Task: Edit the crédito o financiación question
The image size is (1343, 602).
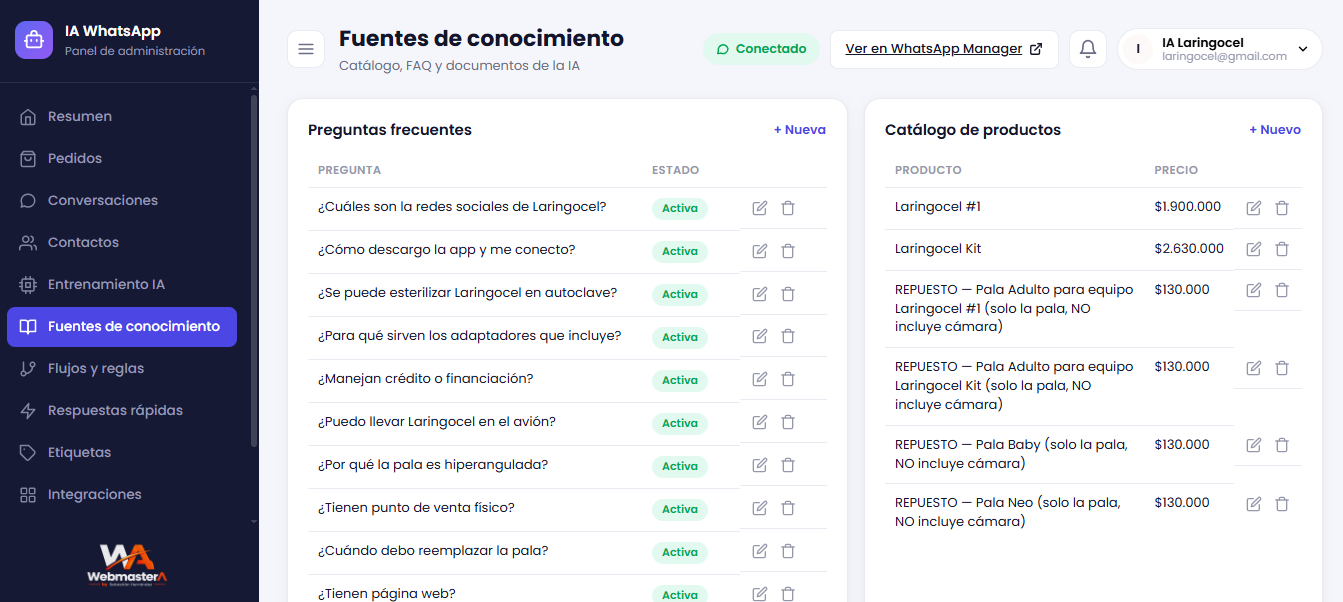Action: click(x=760, y=380)
